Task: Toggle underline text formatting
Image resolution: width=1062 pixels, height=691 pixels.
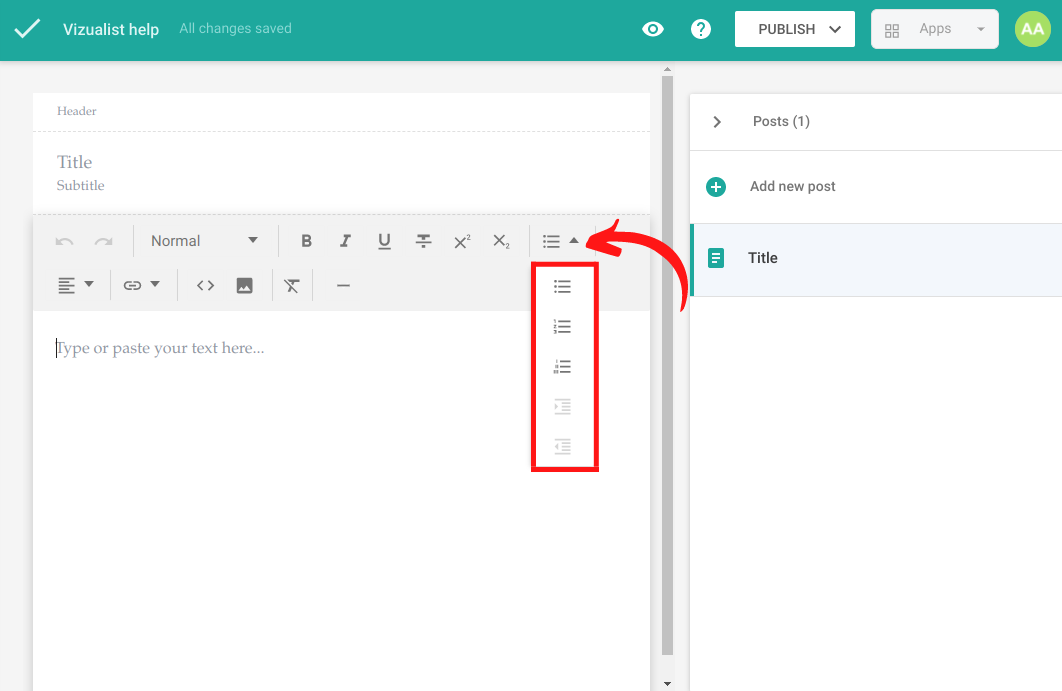Action: (x=384, y=241)
